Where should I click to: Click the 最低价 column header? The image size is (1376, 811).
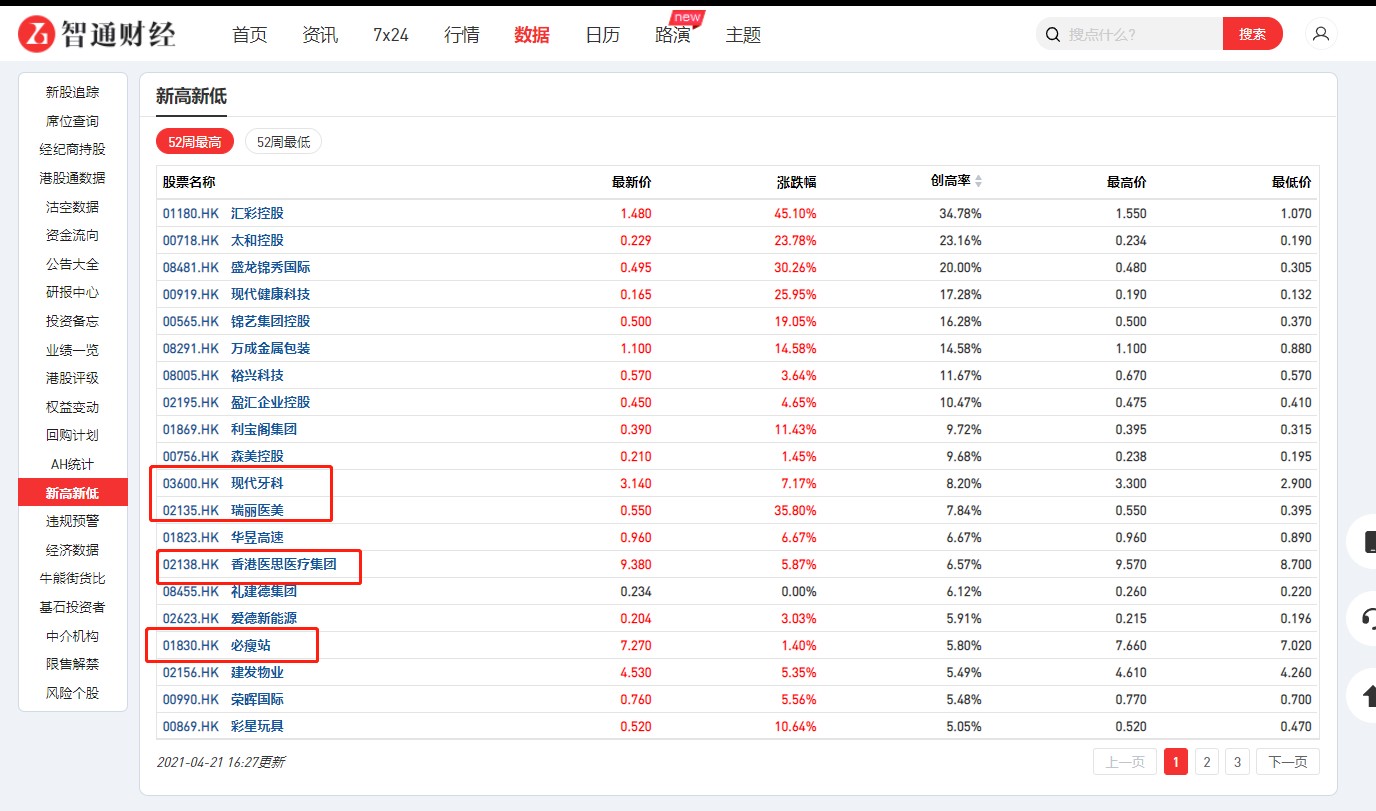(1292, 182)
